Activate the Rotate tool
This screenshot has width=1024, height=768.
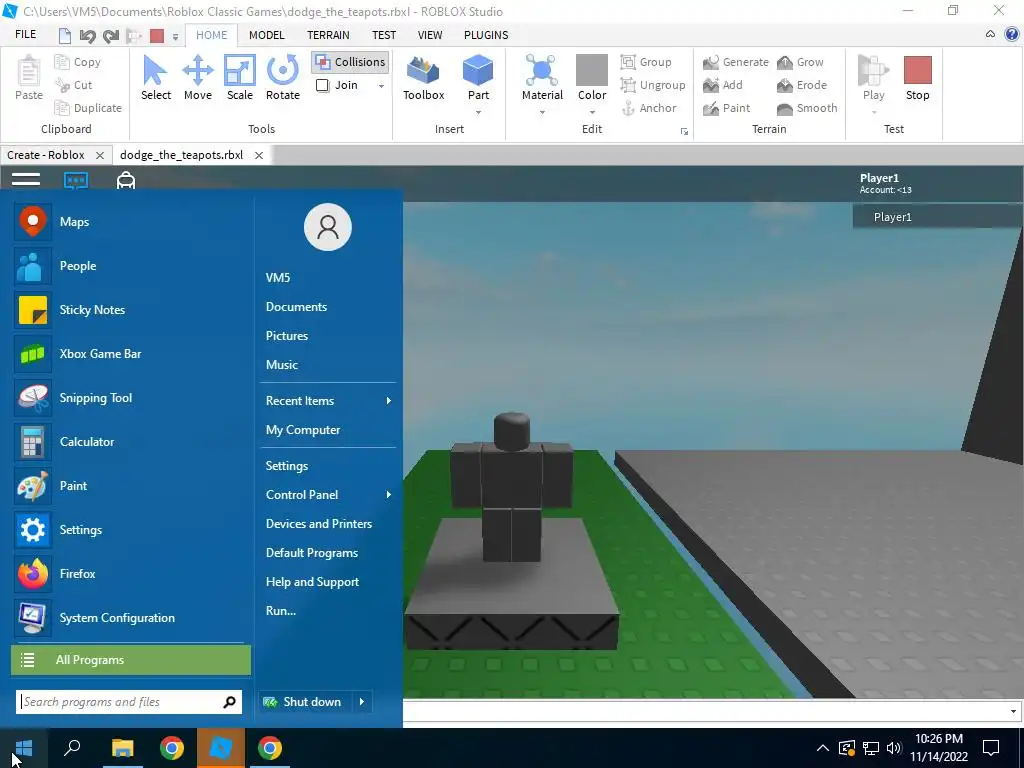tap(282, 78)
